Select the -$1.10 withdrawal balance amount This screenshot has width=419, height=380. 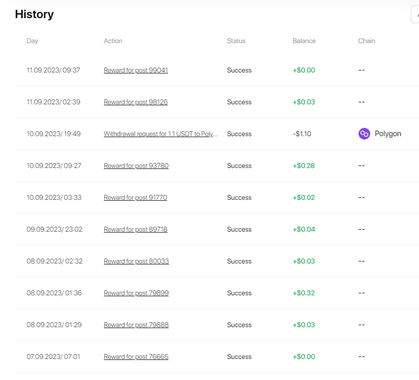coord(302,134)
